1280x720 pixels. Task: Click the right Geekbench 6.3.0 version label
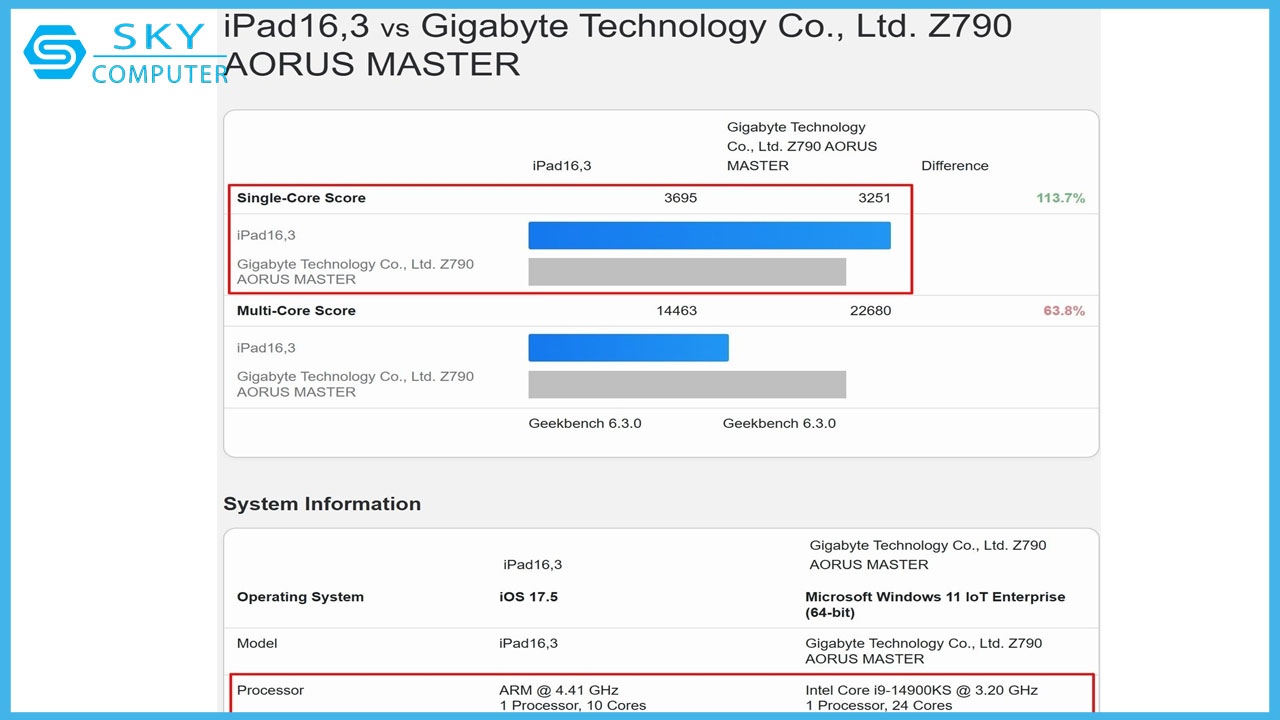pos(779,423)
